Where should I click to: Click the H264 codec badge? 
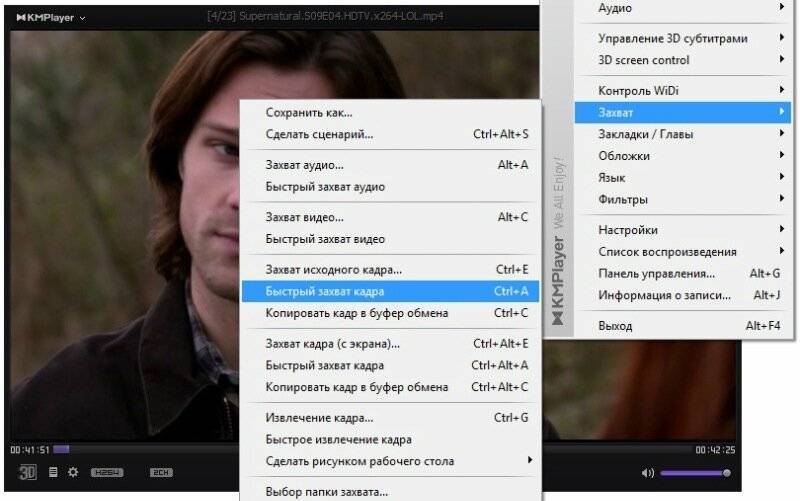[x=107, y=472]
